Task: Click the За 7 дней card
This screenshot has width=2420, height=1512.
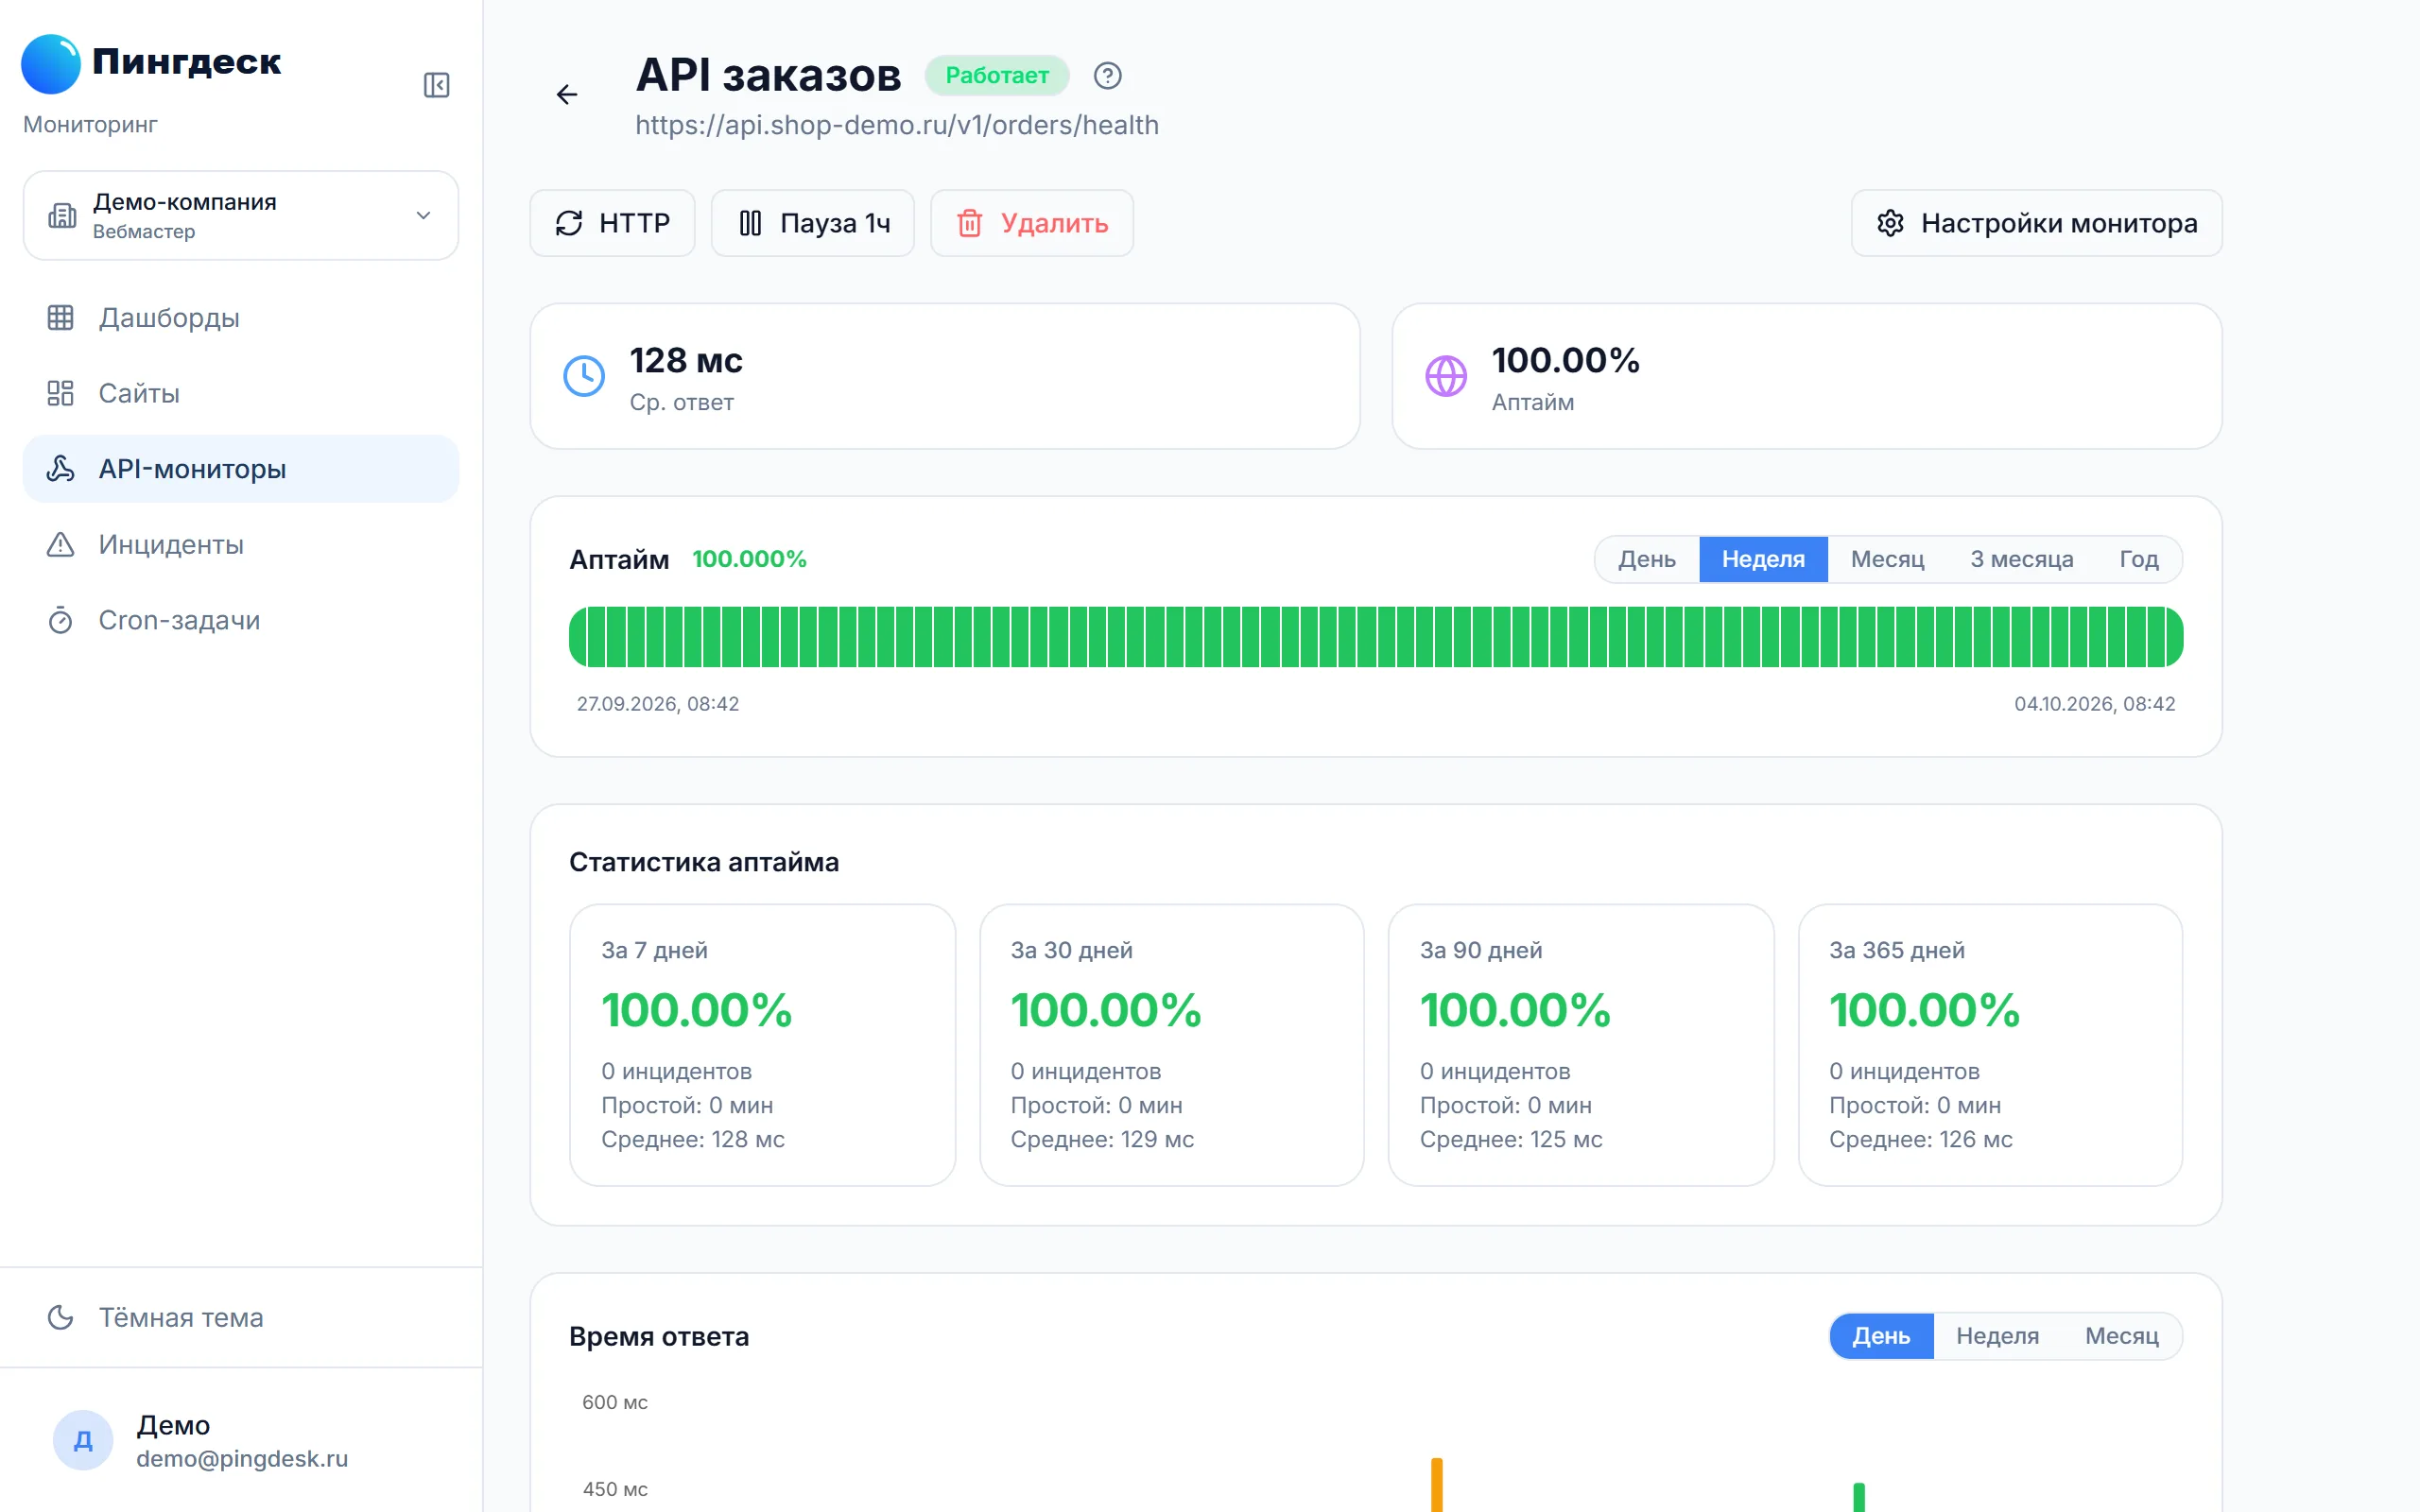Action: 762,1045
